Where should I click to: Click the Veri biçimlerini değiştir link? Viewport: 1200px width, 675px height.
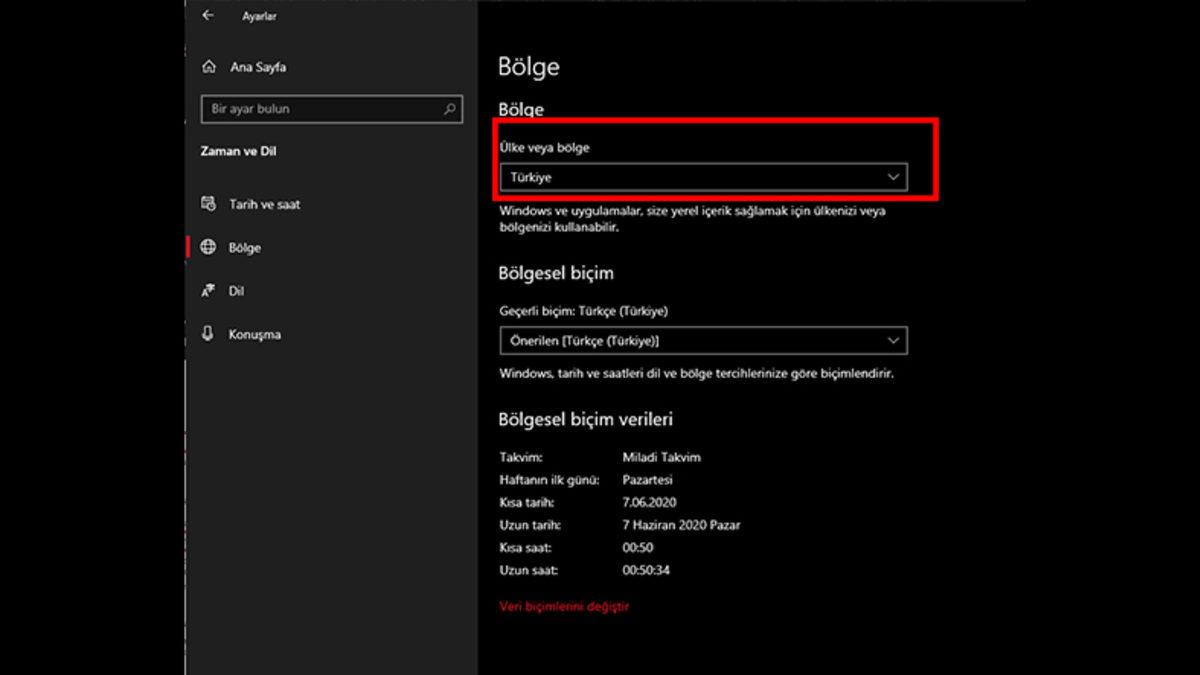click(x=564, y=606)
